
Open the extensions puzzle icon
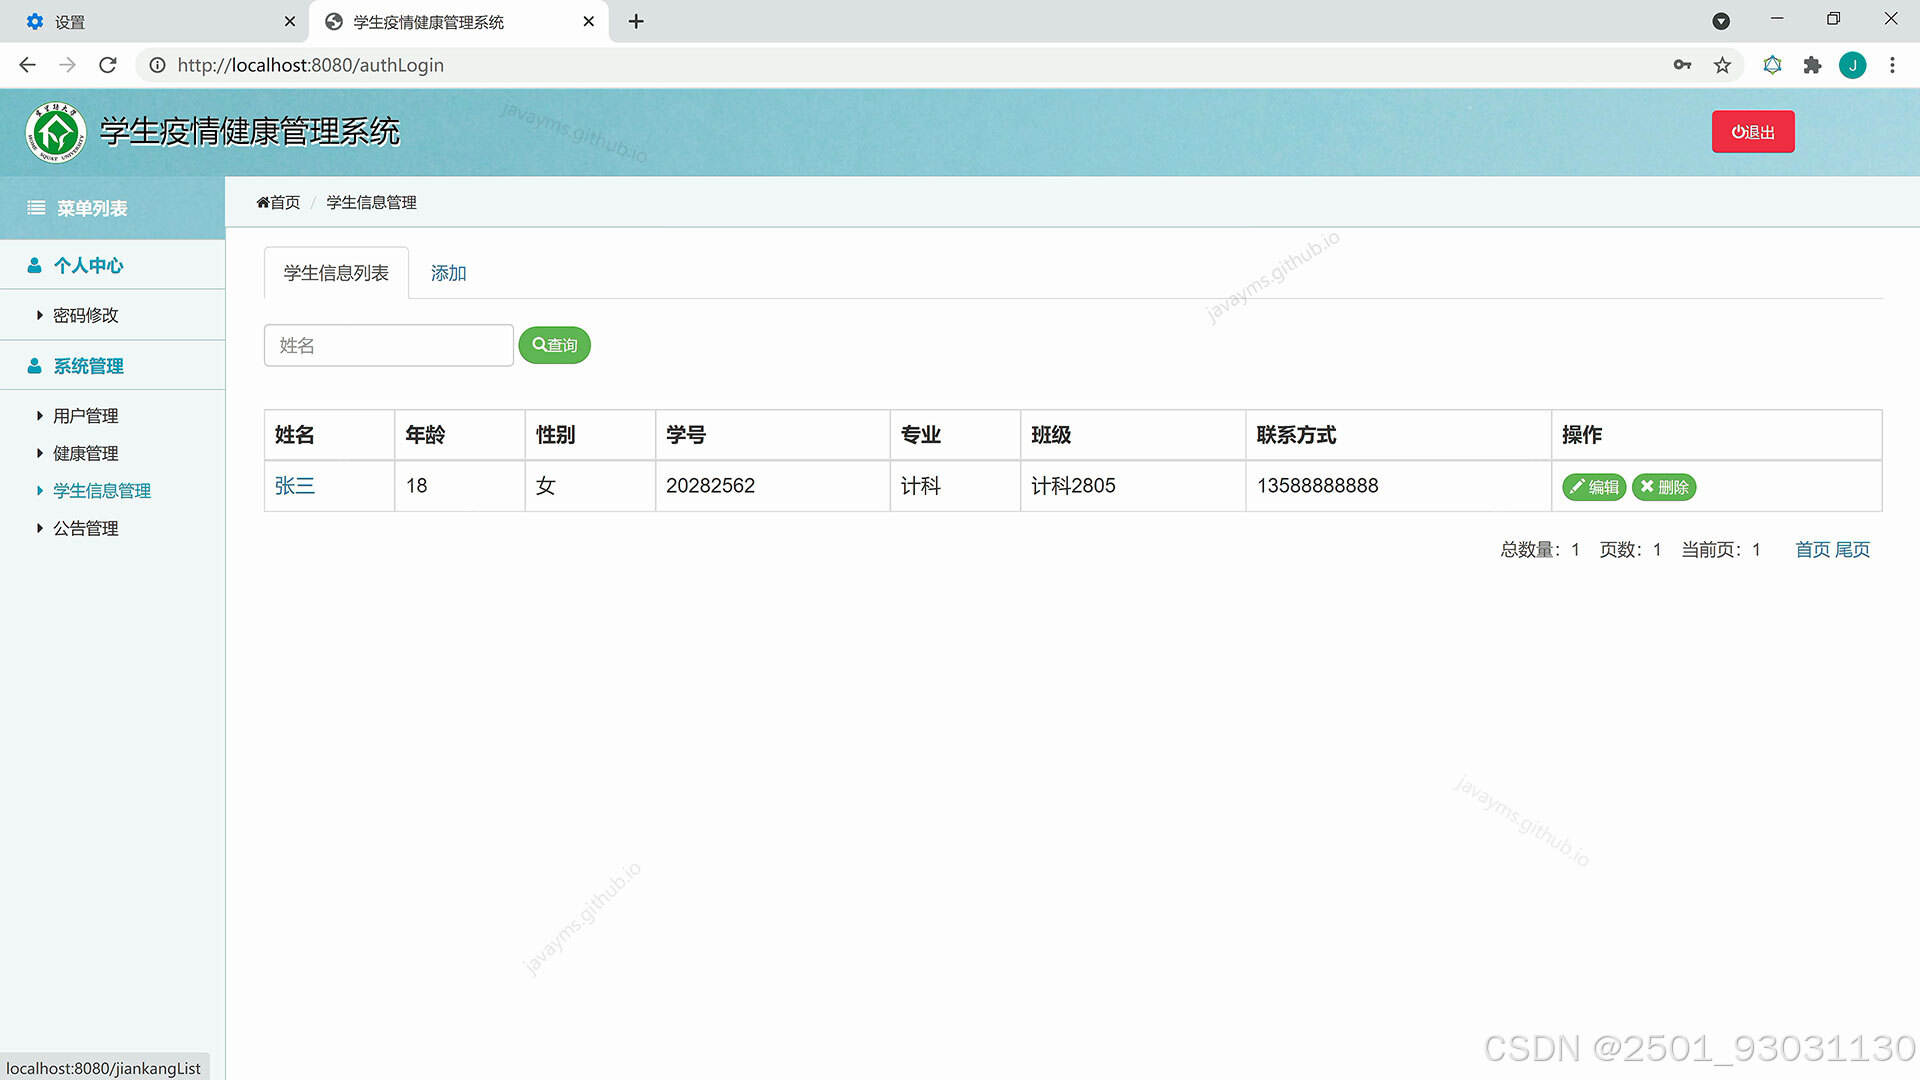pyautogui.click(x=1812, y=65)
